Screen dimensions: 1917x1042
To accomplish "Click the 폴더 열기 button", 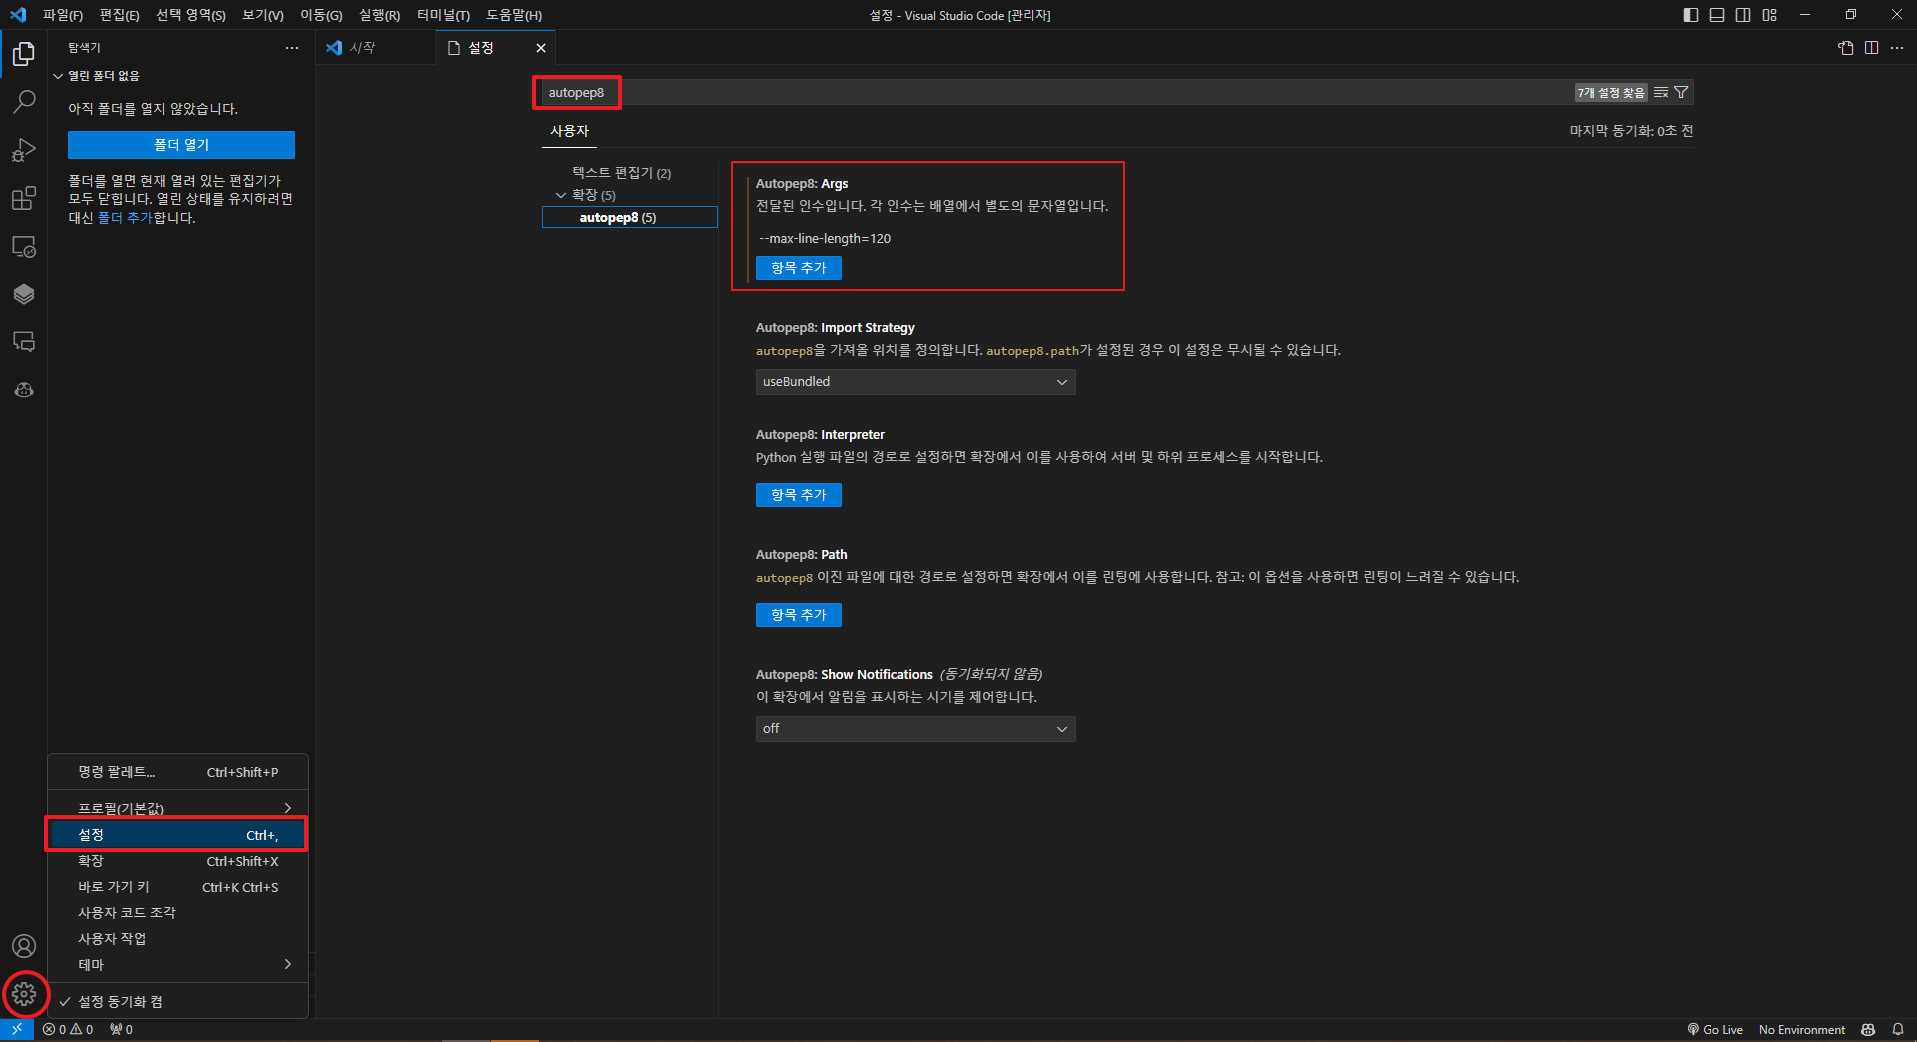I will pyautogui.click(x=181, y=145).
